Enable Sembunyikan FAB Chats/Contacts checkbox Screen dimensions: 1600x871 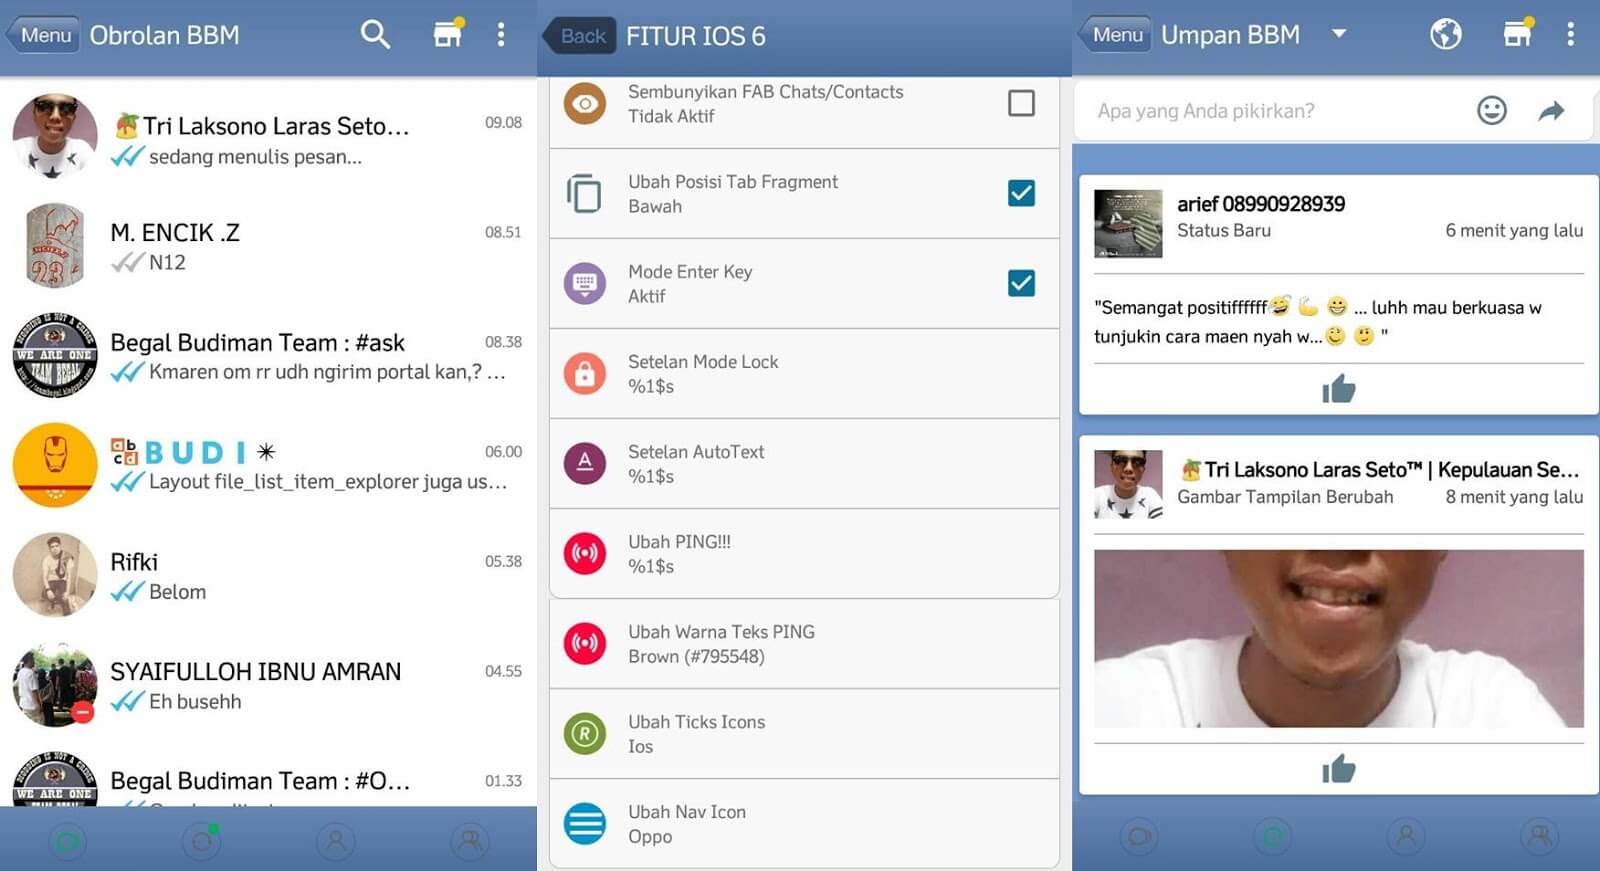(1021, 103)
